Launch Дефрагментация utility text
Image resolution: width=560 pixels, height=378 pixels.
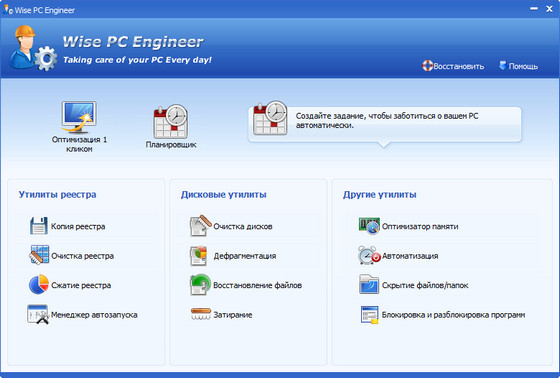245,256
